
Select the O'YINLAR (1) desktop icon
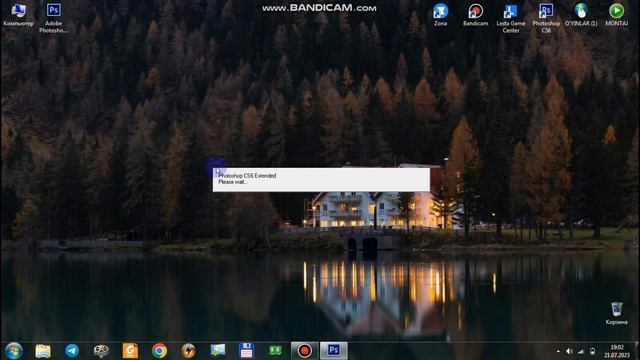(x=581, y=15)
